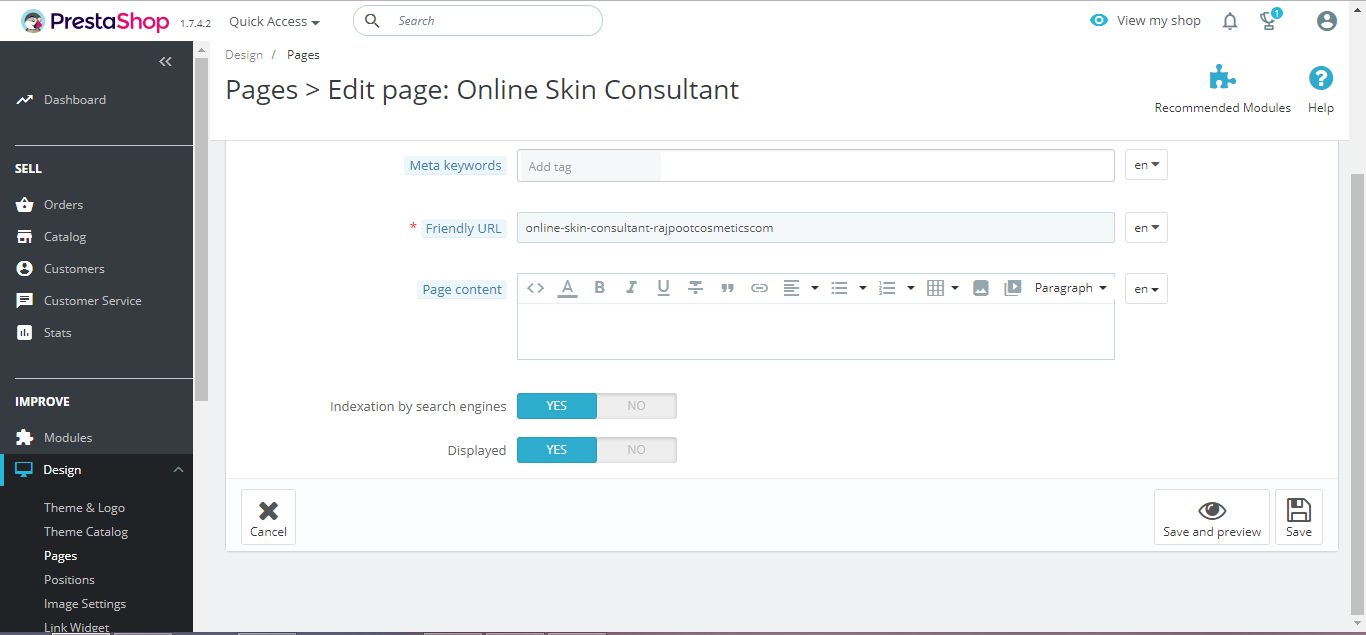
Task: Insert a link with the chain icon
Action: (759, 288)
